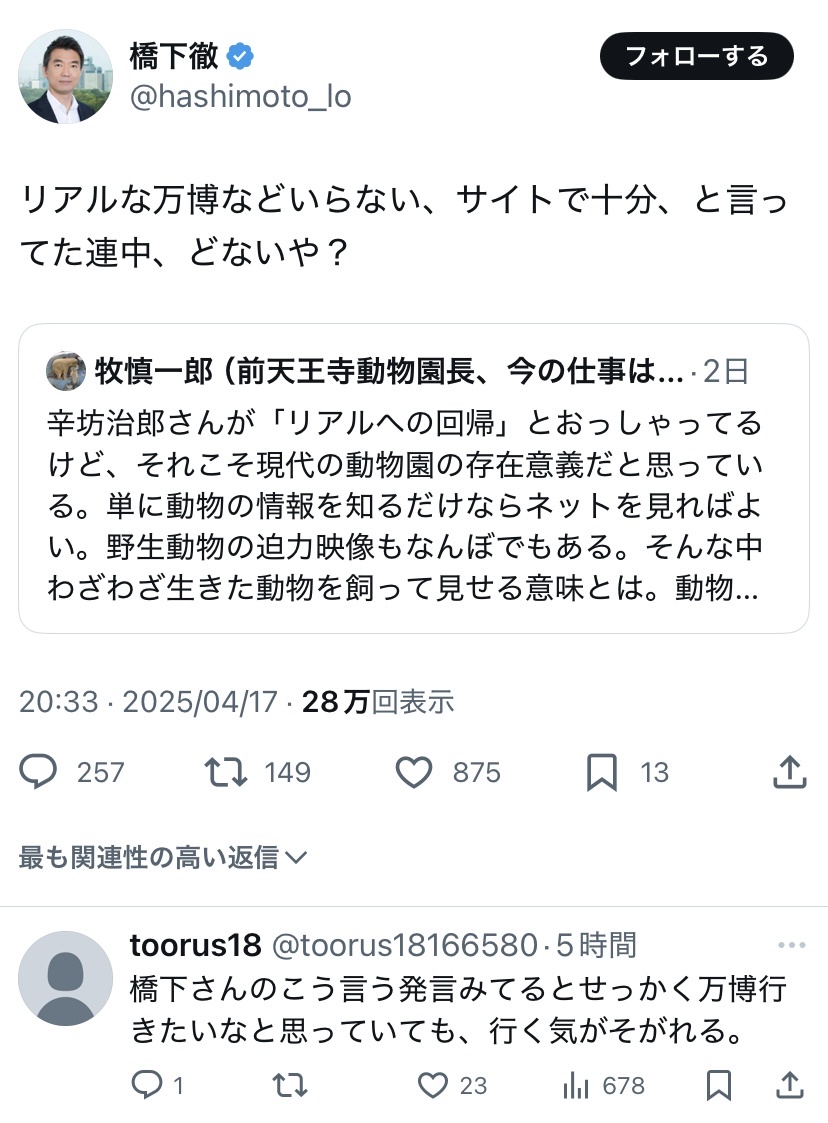Open reply to toorus18 comment
Image resolution: width=828 pixels, height=1123 pixels.
[147, 1085]
